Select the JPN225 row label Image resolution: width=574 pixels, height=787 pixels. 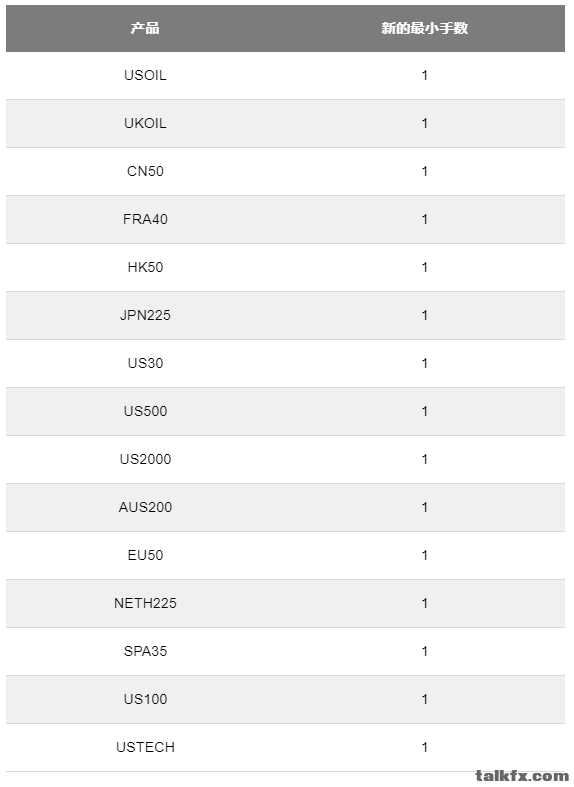[145, 315]
